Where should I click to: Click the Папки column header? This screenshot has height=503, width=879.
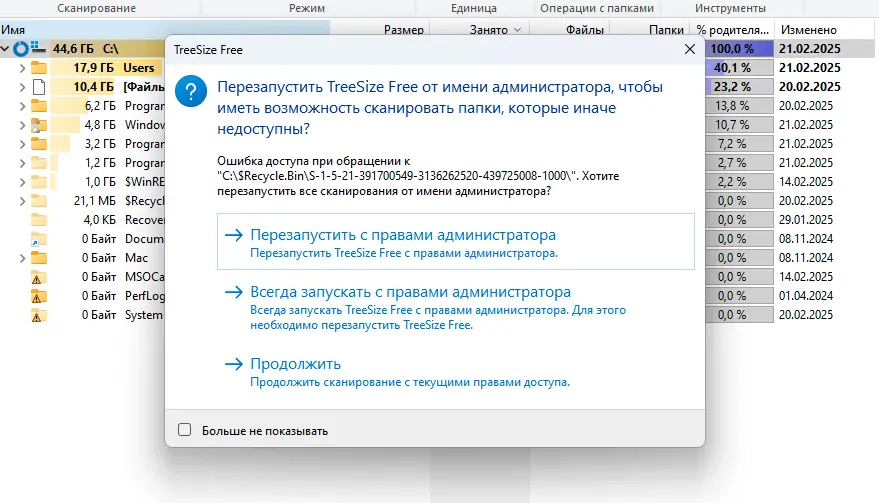pyautogui.click(x=667, y=30)
